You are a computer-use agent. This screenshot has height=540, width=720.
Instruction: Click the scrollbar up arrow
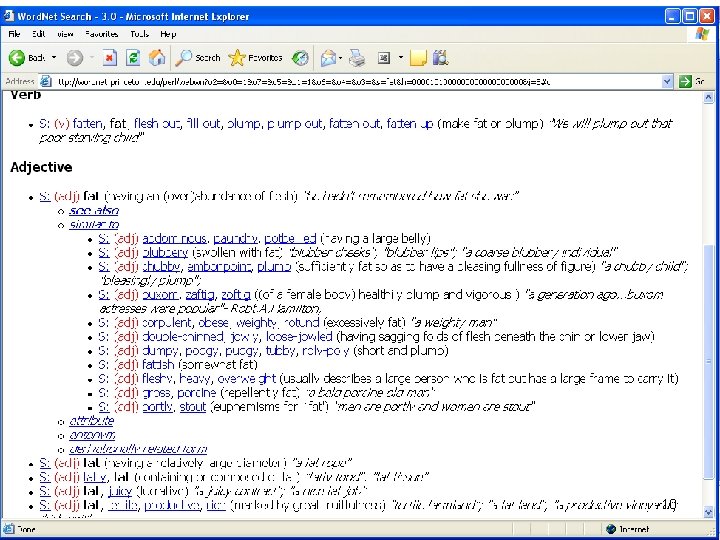click(x=708, y=97)
